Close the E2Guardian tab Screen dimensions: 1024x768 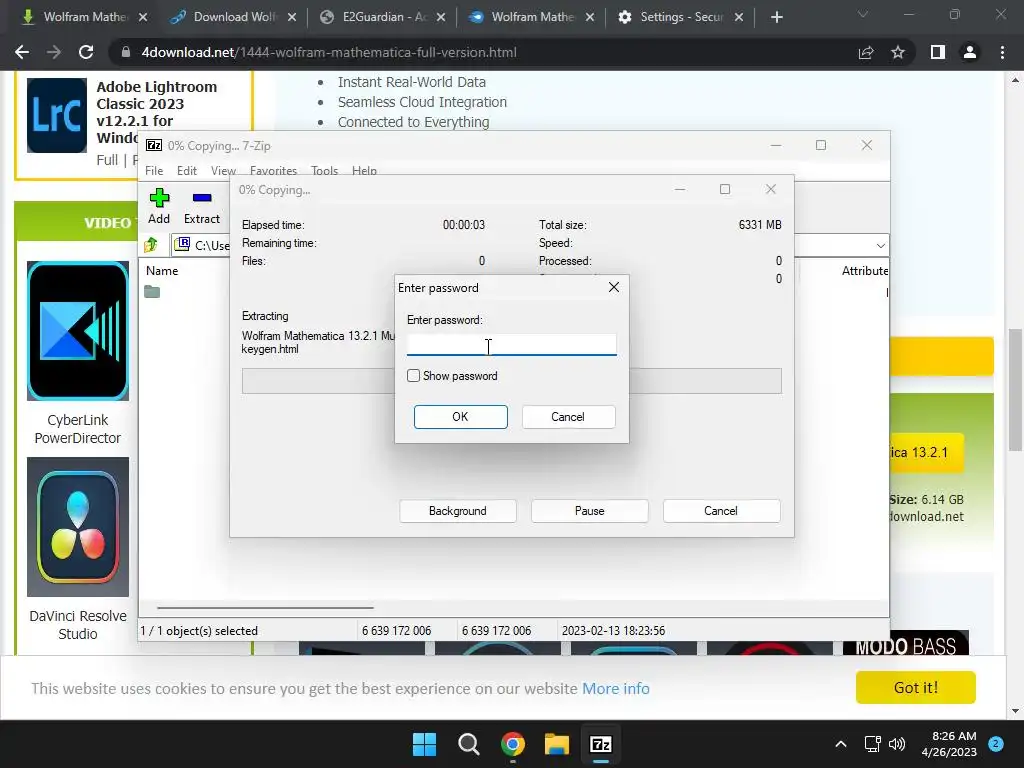coord(441,18)
